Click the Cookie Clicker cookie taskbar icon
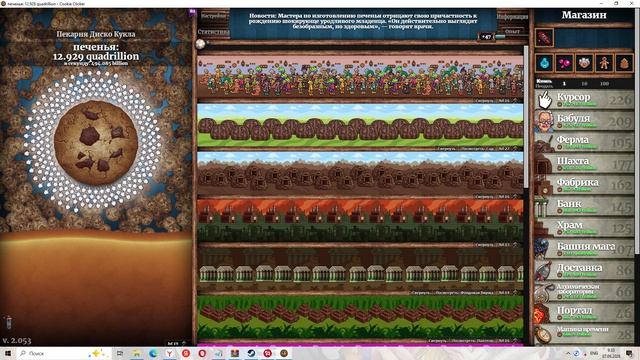Viewport: 640px width, 360px height. pyautogui.click(x=284, y=353)
